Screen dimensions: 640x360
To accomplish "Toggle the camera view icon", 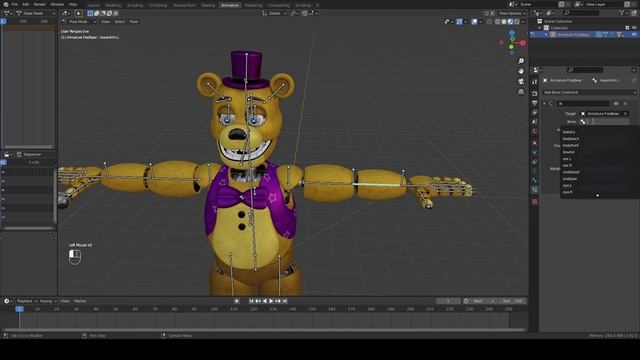I will click(521, 81).
